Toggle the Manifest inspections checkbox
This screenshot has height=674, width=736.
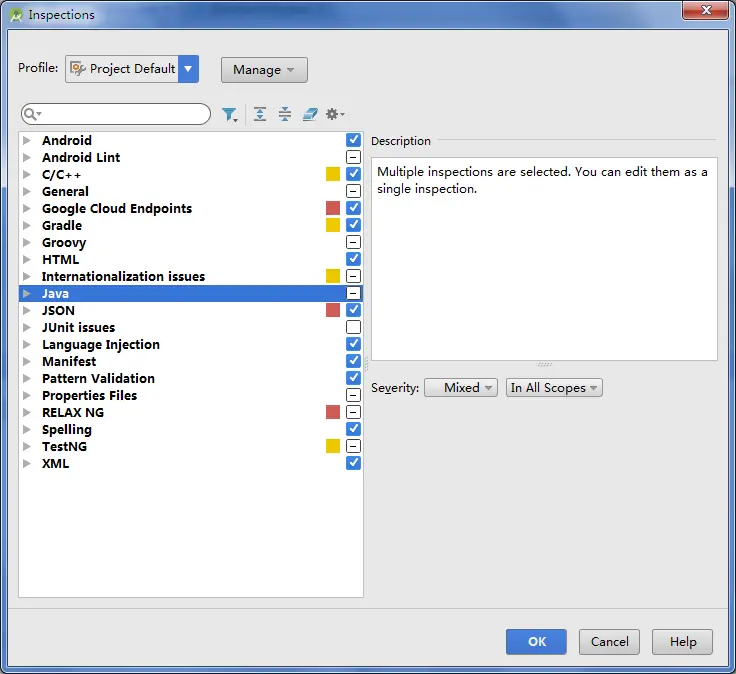(x=353, y=361)
